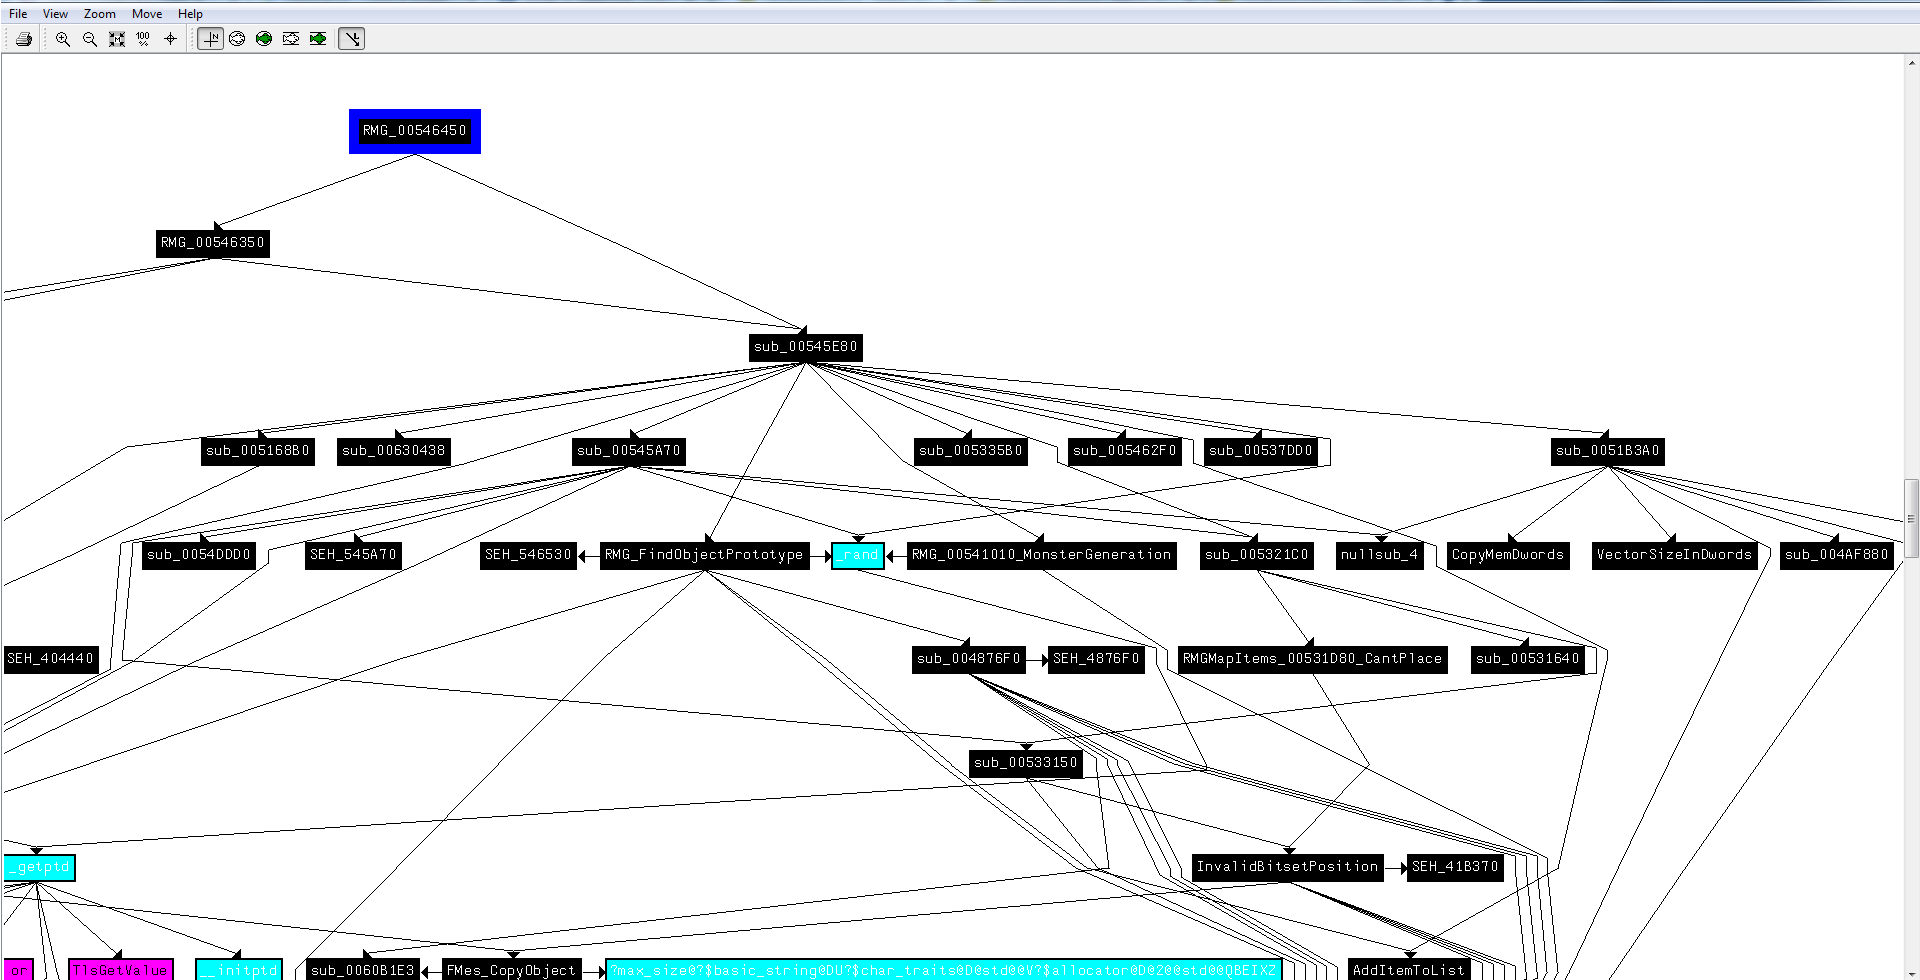Select node sub_0054DDD0
The width and height of the screenshot is (1920, 980).
point(199,555)
